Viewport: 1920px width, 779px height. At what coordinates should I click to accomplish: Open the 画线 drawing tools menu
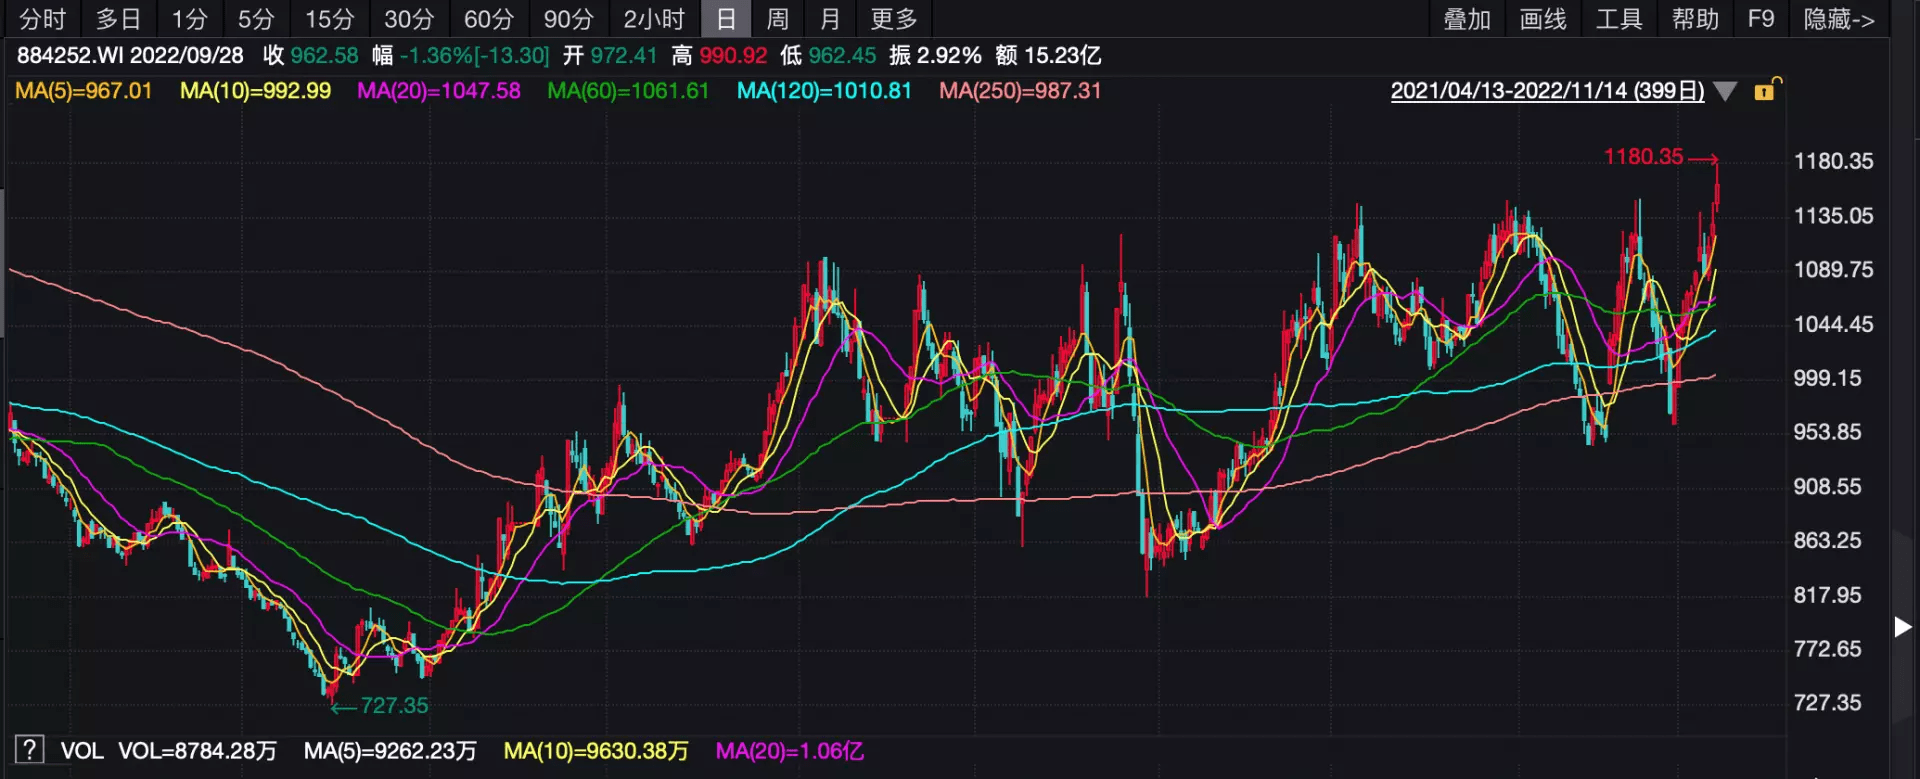pos(1543,19)
